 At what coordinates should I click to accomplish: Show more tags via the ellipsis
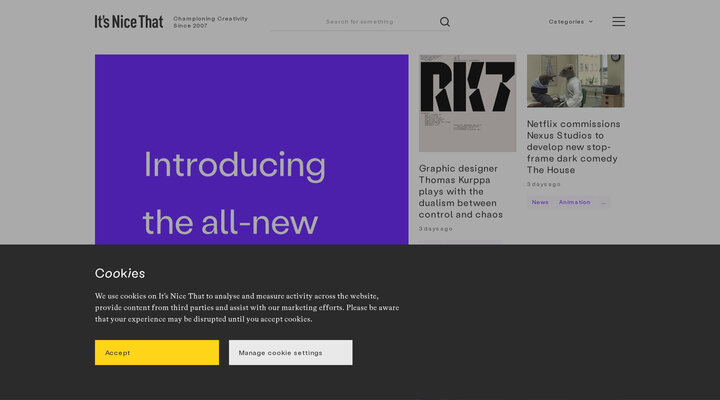click(603, 202)
